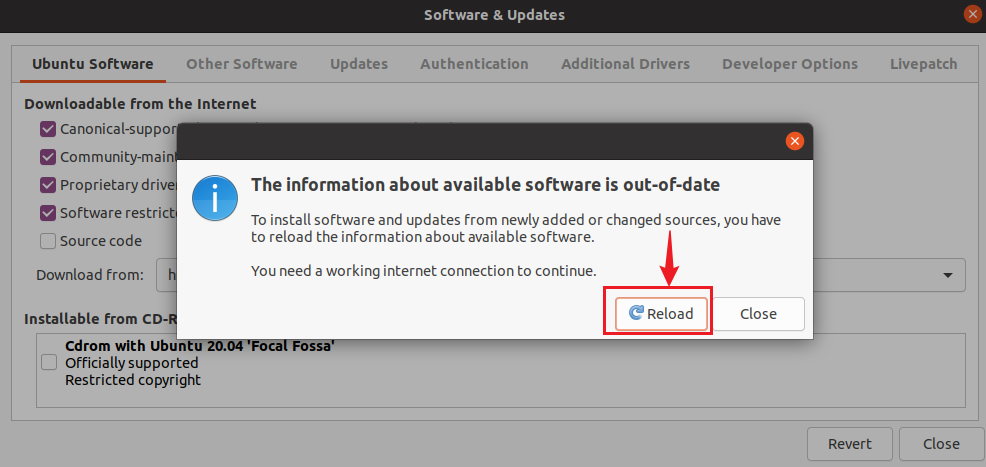The height and width of the screenshot is (467, 986).
Task: Enable the Source code checkbox
Action: [x=48, y=241]
